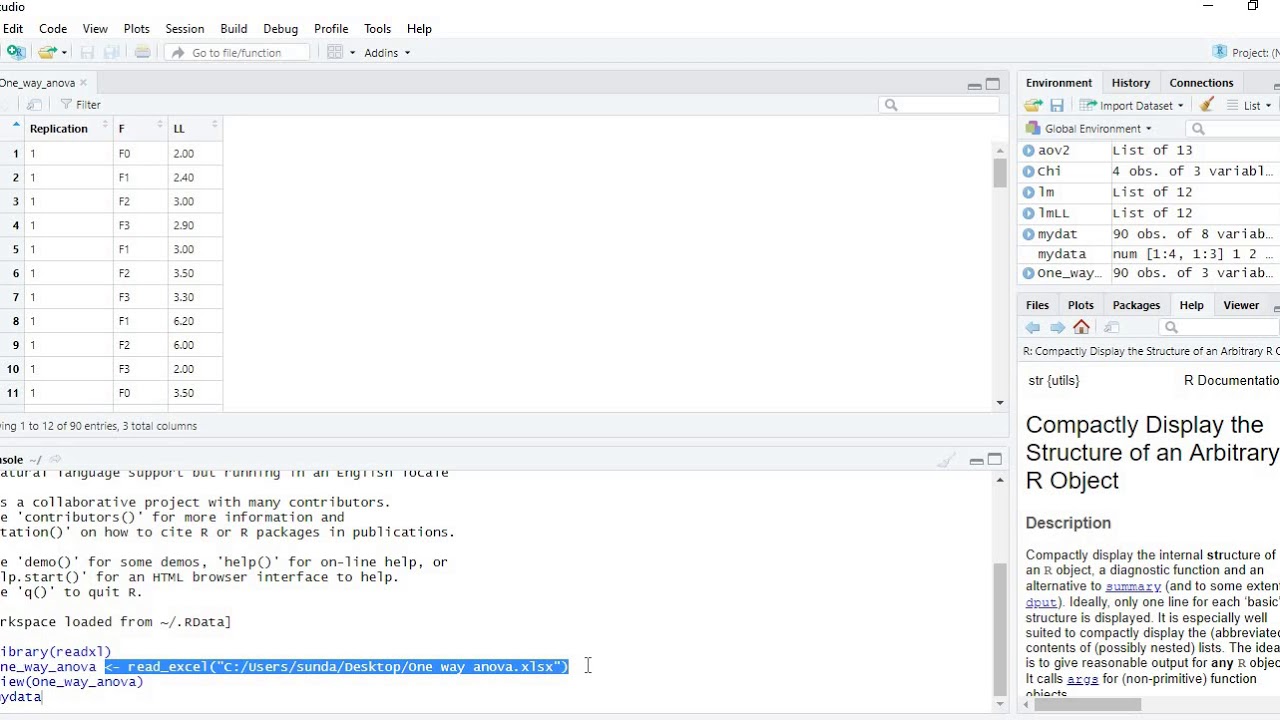This screenshot has width=1280, height=720.
Task: Go to Help home page
Action: 1081,327
